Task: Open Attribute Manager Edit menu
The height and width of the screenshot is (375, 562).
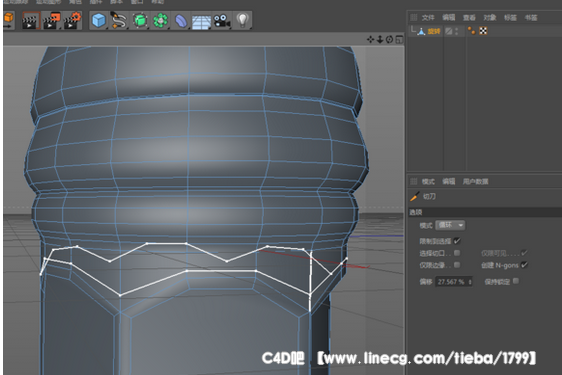Action: click(x=448, y=181)
